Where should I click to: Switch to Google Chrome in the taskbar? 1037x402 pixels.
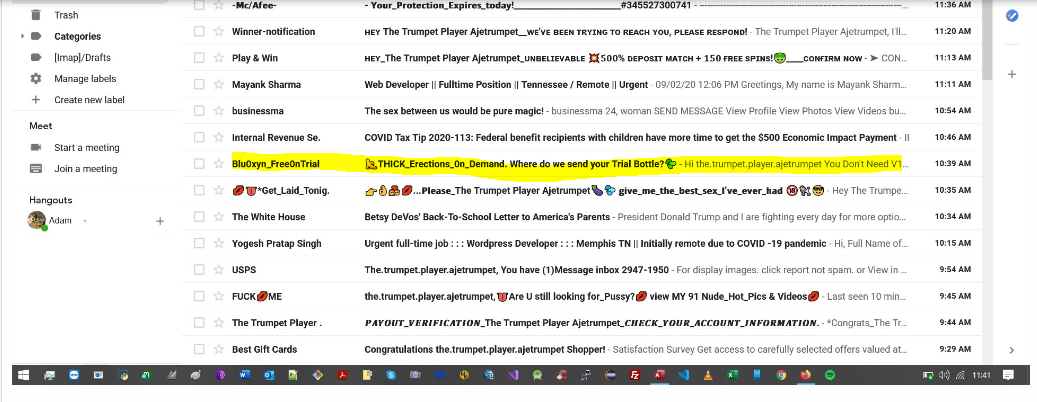(781, 375)
